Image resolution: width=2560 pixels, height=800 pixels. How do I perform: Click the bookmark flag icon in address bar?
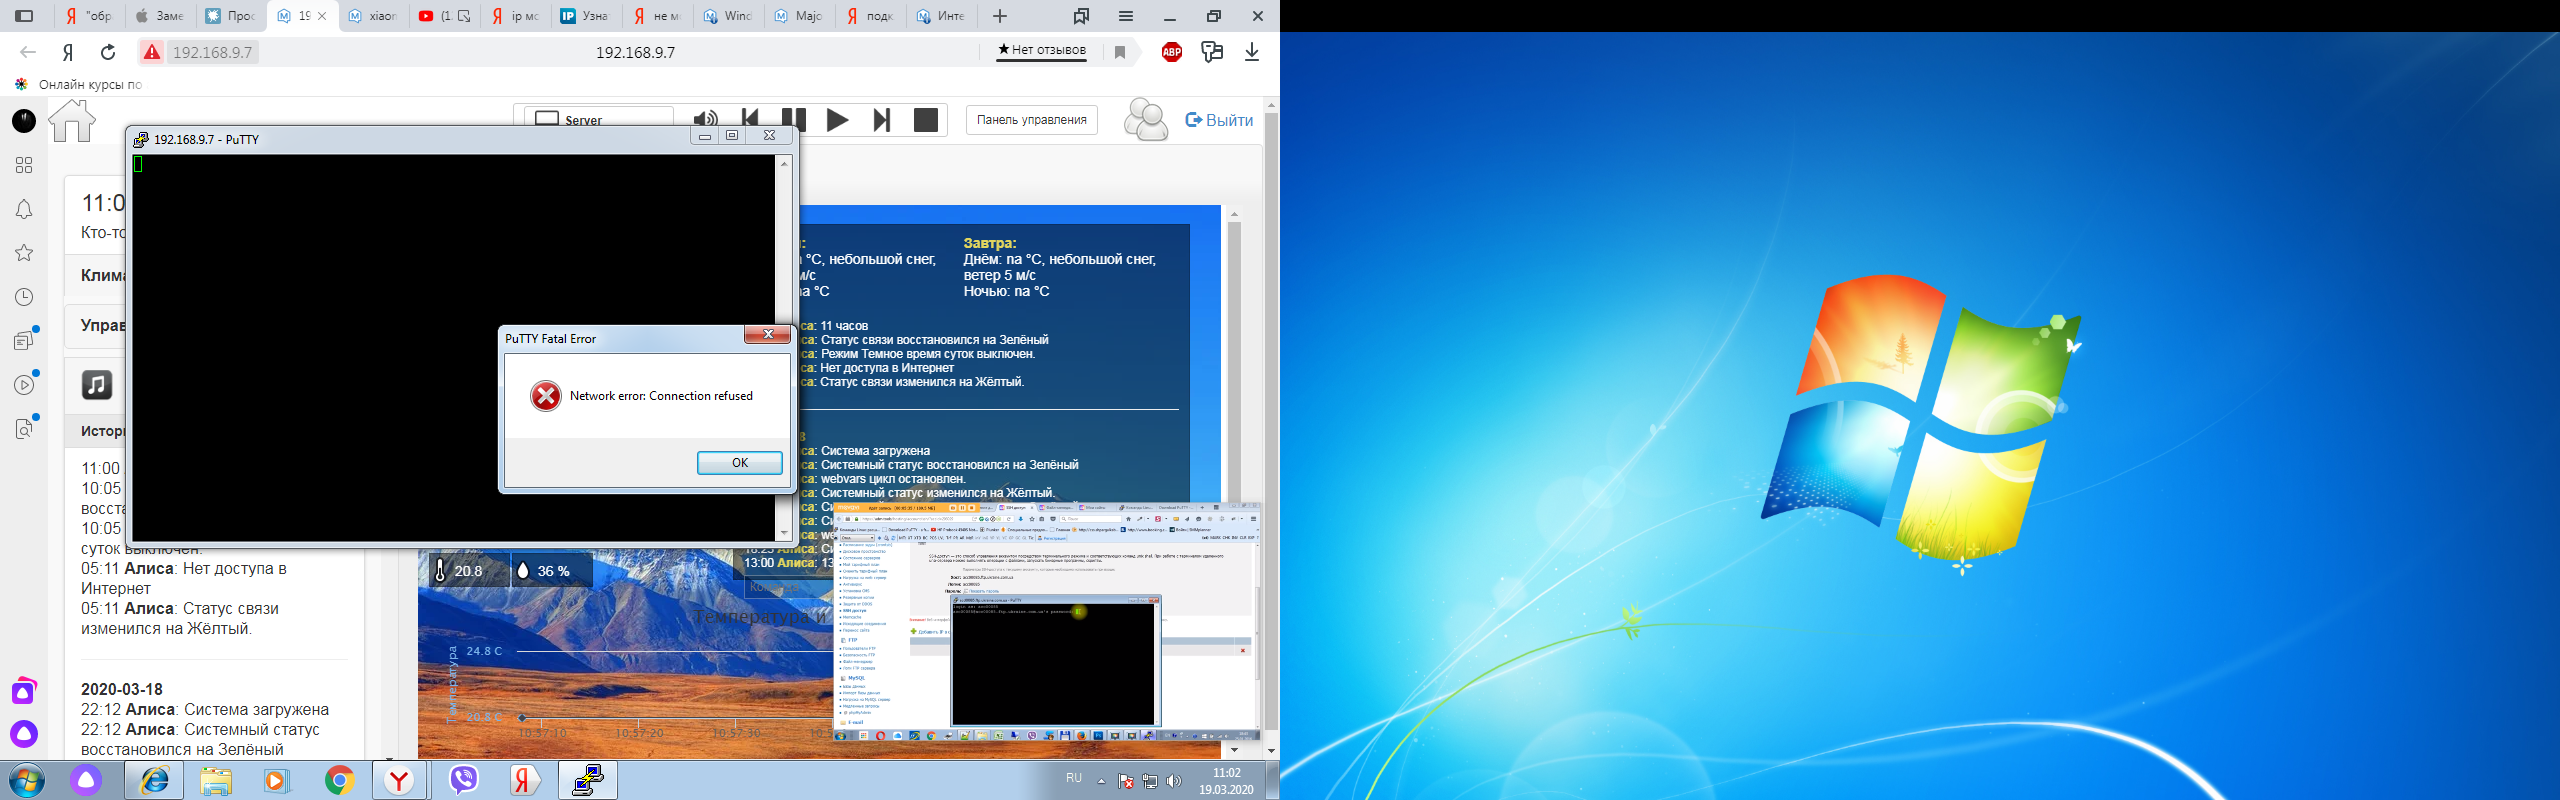click(x=1120, y=52)
